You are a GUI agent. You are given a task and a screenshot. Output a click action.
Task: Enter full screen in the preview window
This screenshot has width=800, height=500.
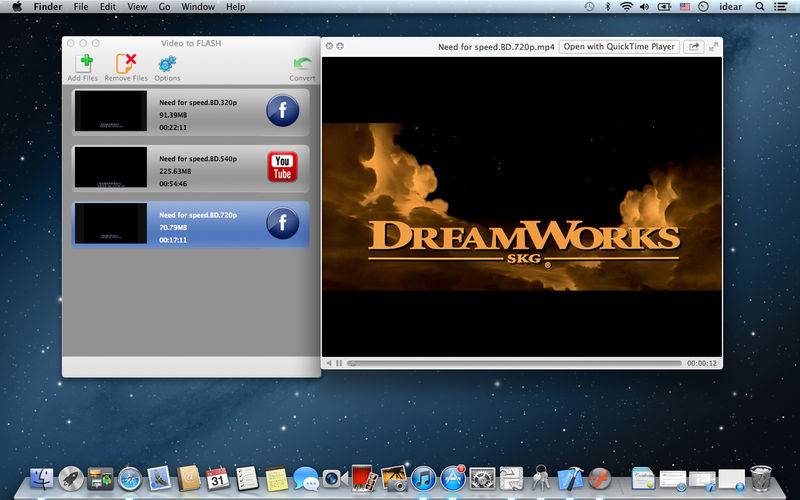pos(714,46)
